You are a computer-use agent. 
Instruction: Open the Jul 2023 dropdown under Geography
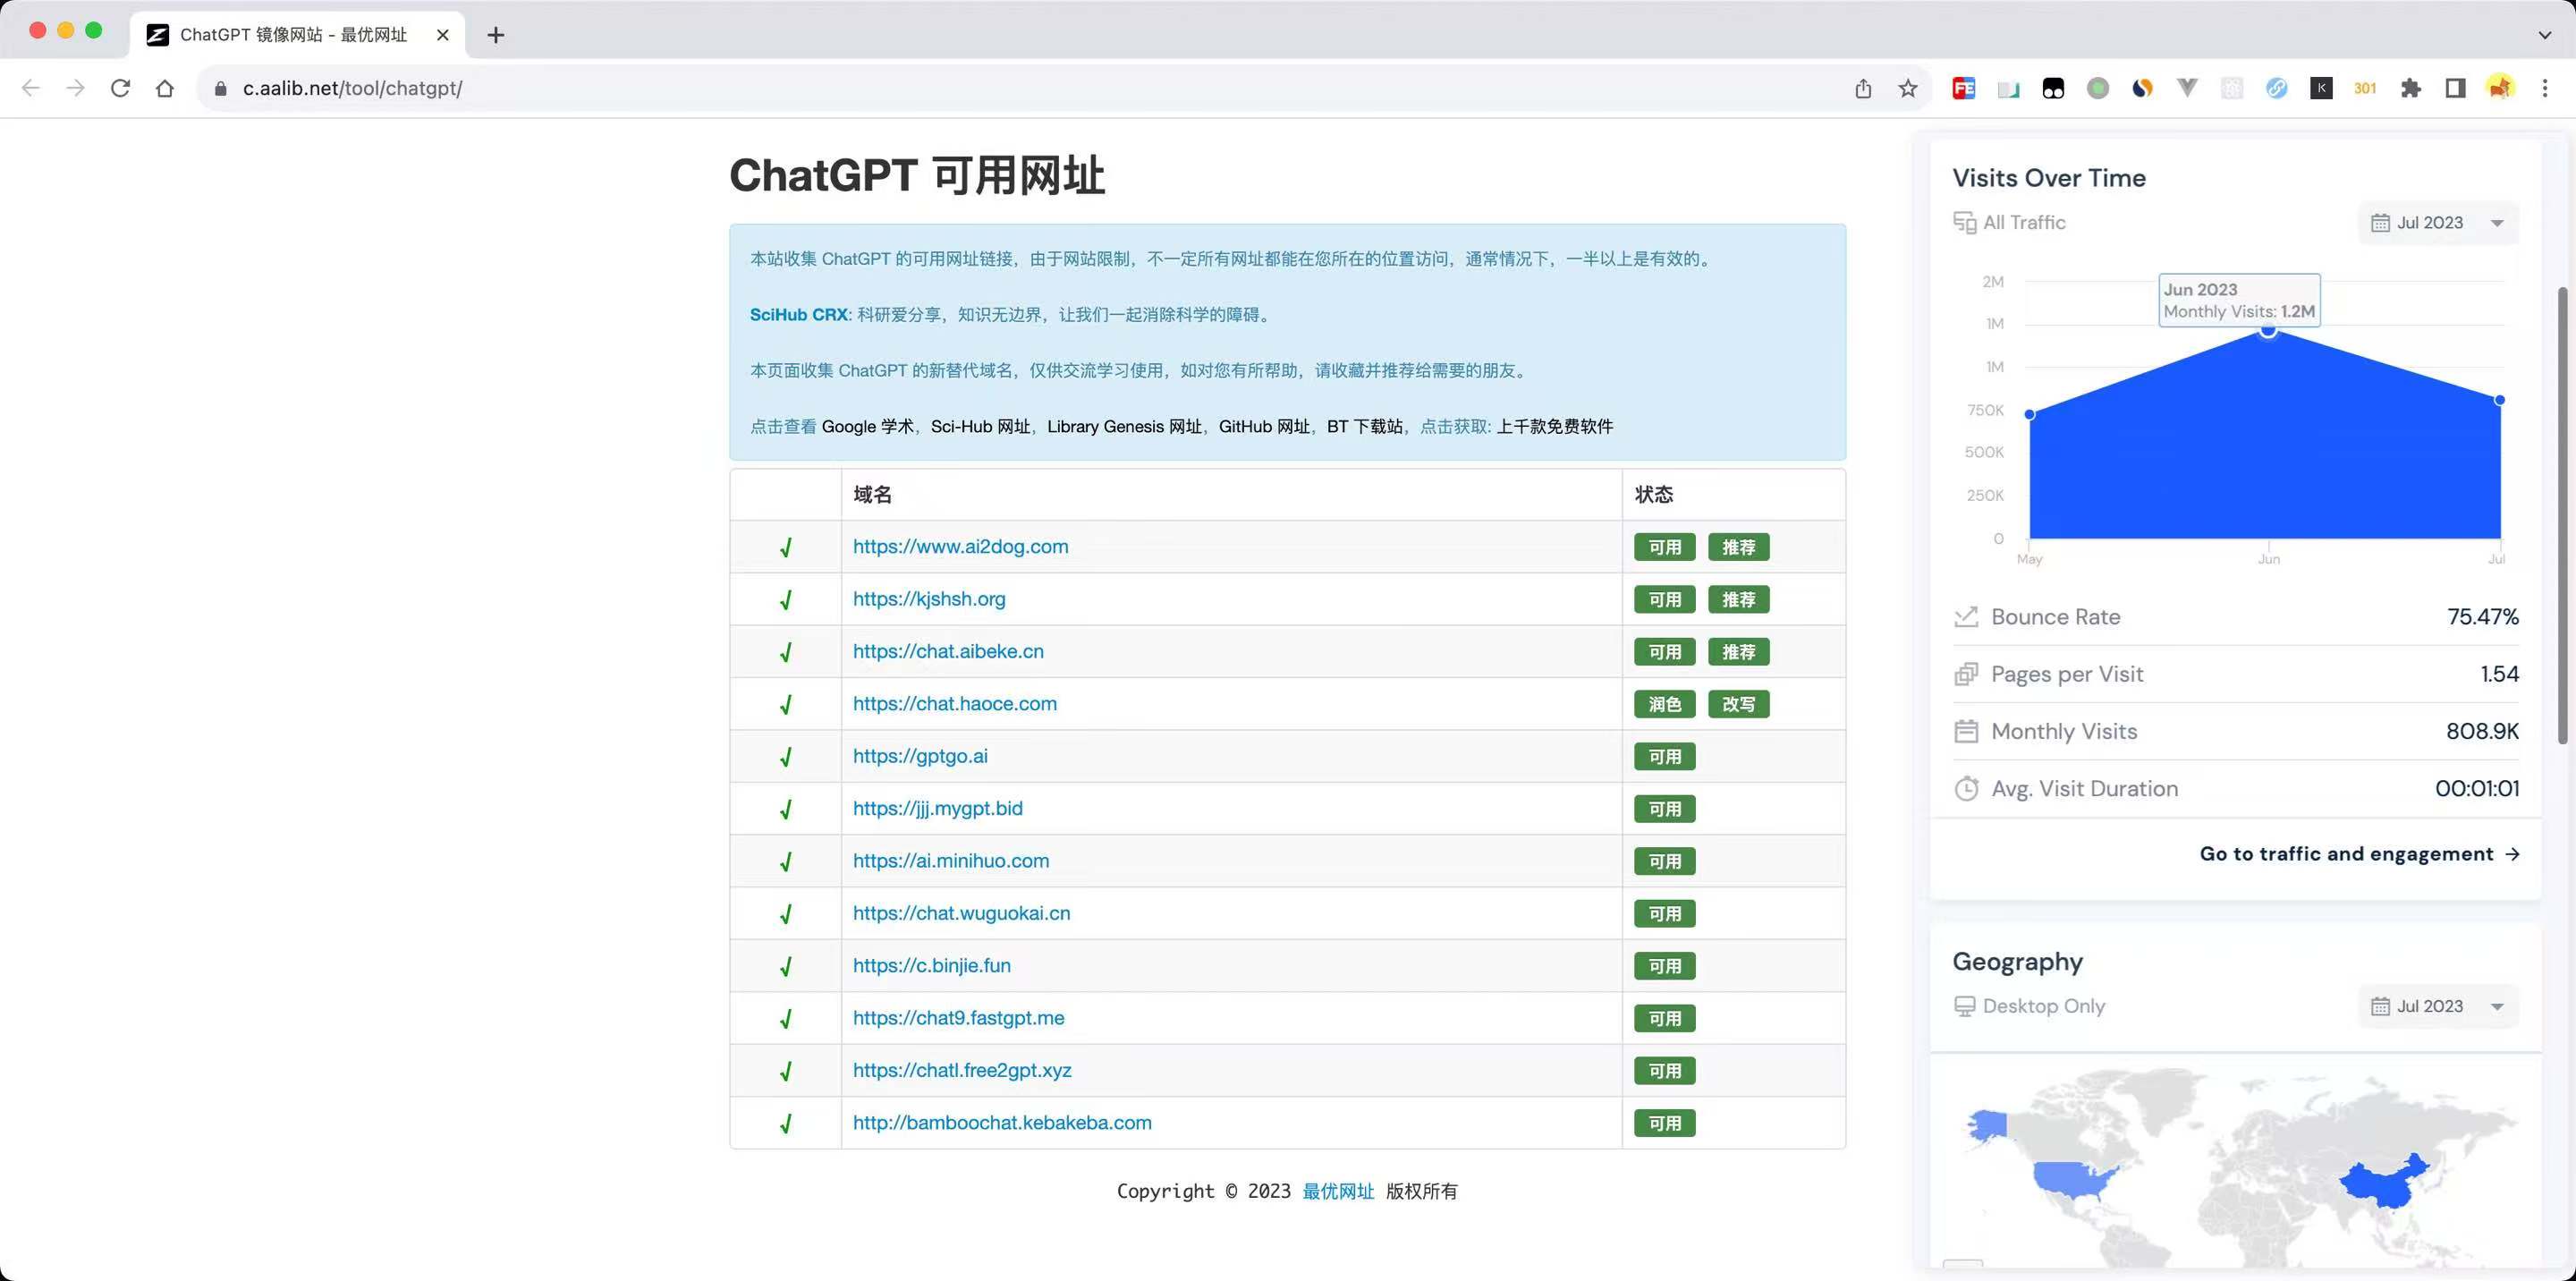tap(2438, 1006)
